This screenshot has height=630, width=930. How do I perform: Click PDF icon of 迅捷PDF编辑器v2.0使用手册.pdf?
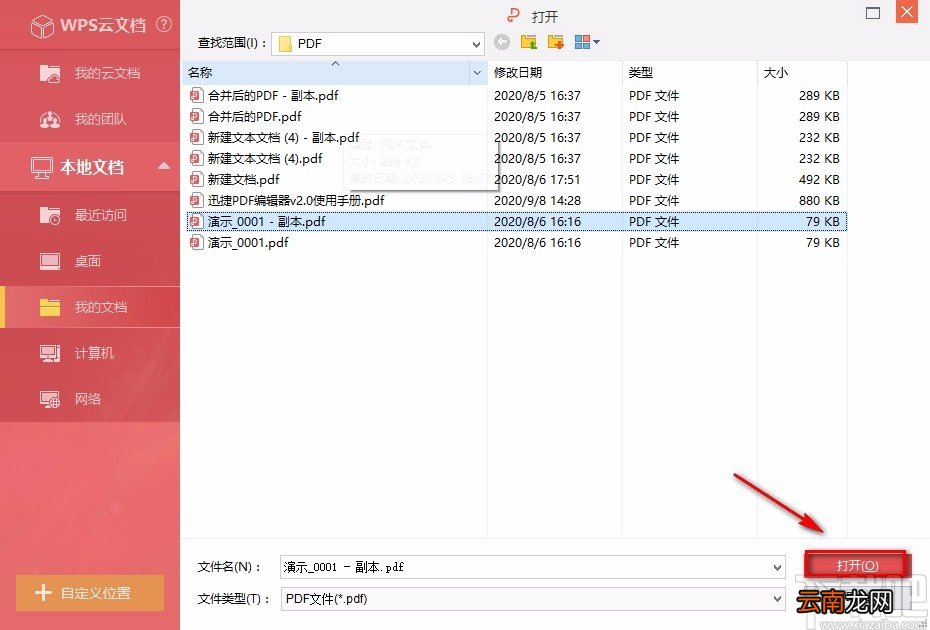click(x=196, y=201)
